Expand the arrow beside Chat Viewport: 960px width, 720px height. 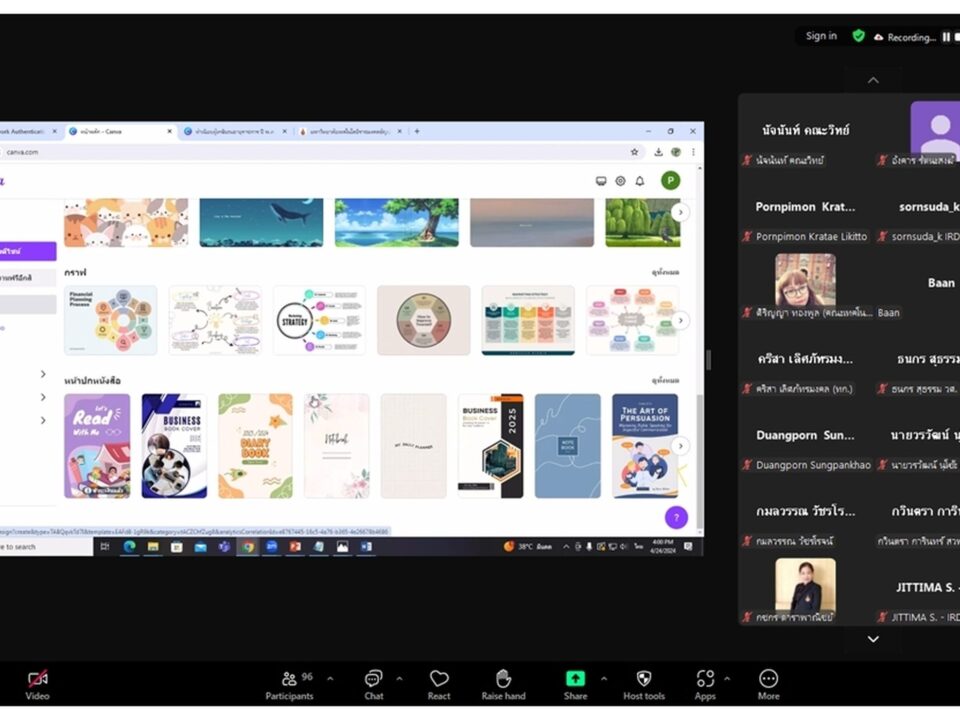[x=399, y=678]
